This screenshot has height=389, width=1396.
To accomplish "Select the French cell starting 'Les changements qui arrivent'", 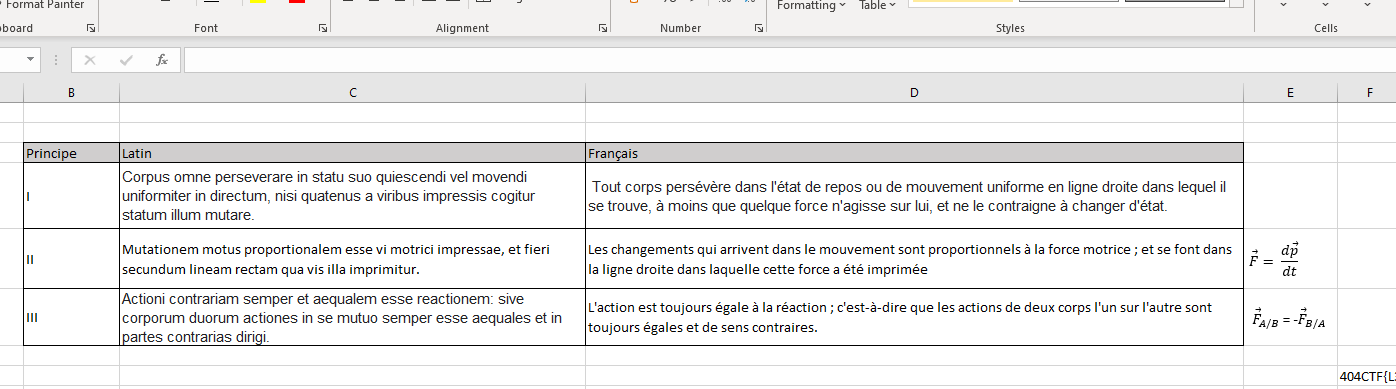I will coord(914,259).
